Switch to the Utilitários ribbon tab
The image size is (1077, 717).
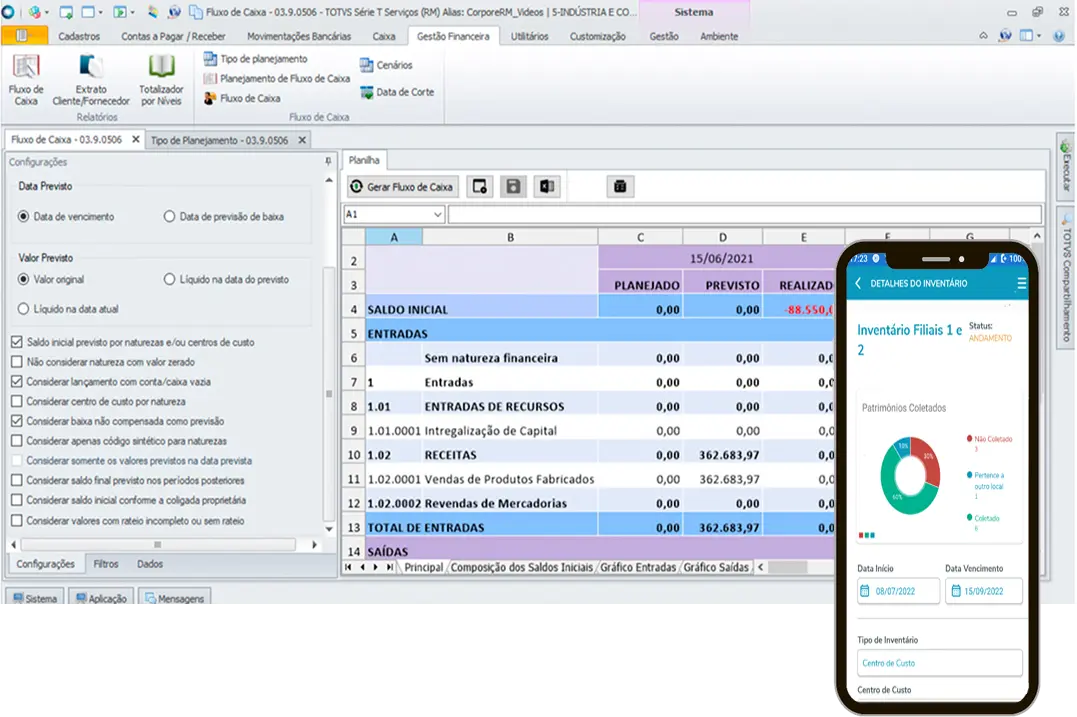pos(529,36)
